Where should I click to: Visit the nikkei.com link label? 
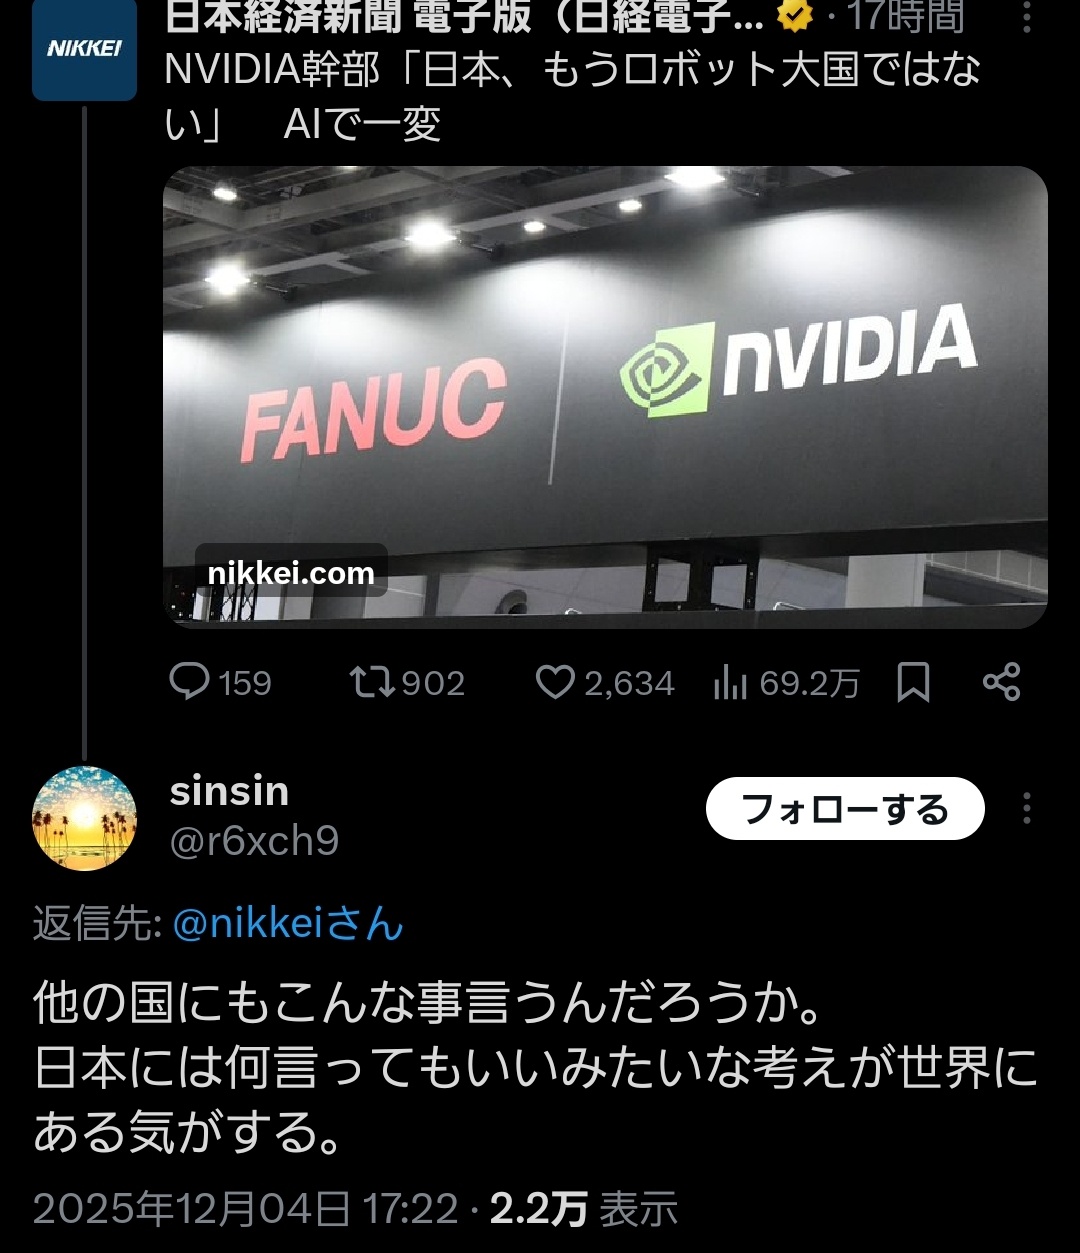click(x=291, y=574)
